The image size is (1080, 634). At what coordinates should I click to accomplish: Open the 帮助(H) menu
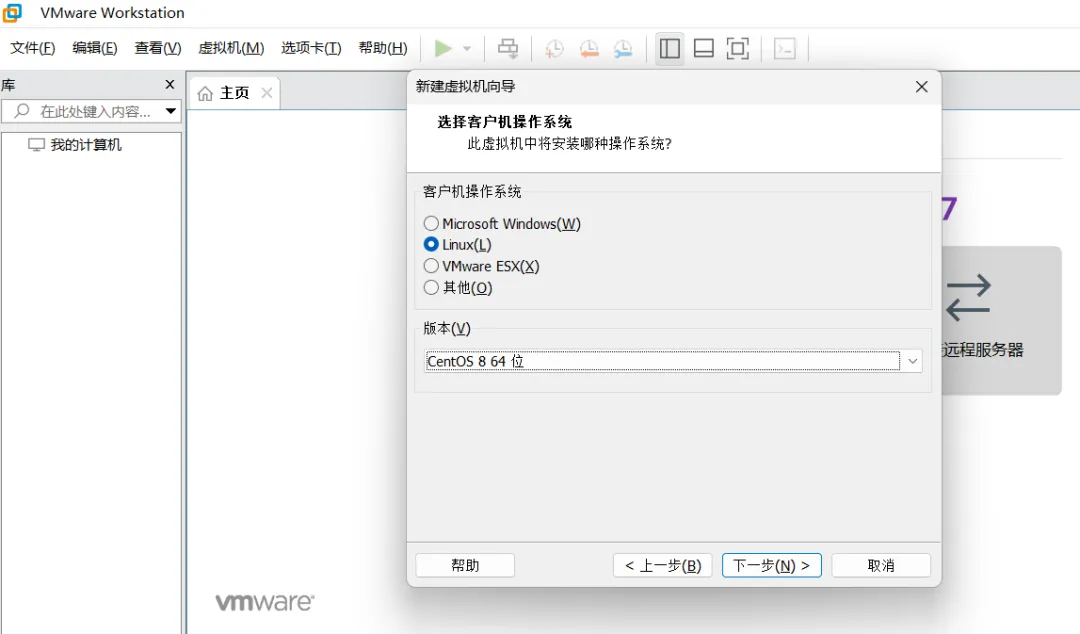(x=383, y=48)
